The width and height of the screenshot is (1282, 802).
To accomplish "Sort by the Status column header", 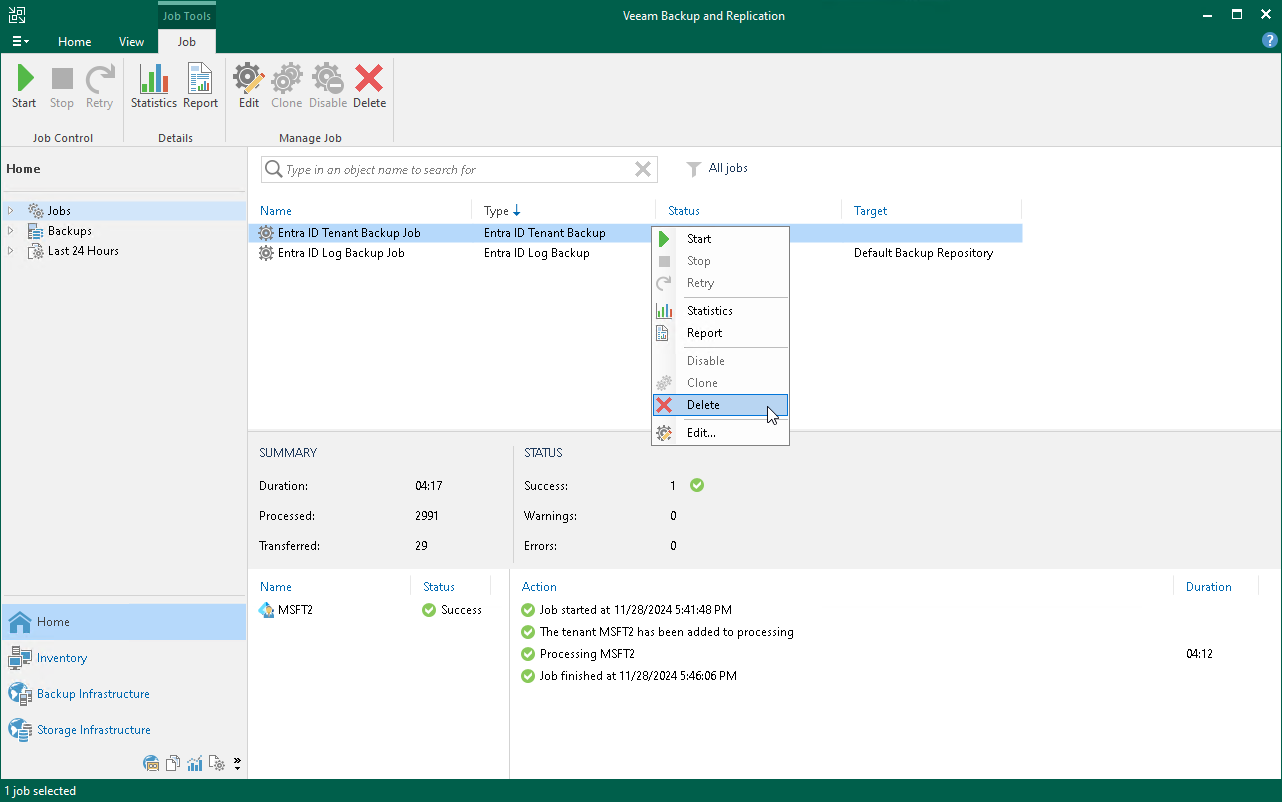I will click(684, 211).
